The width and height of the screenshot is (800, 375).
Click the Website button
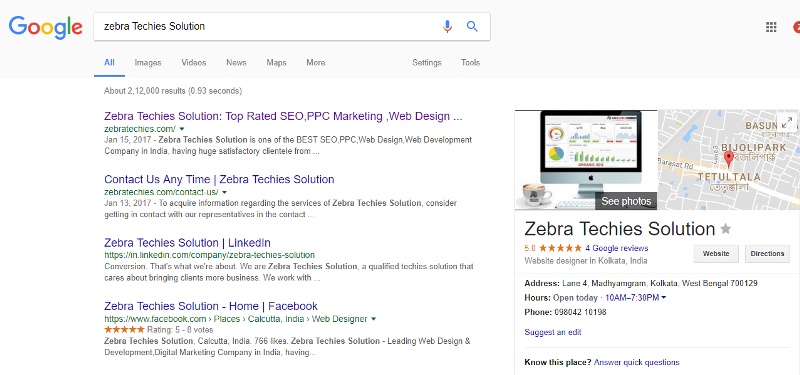coord(716,254)
